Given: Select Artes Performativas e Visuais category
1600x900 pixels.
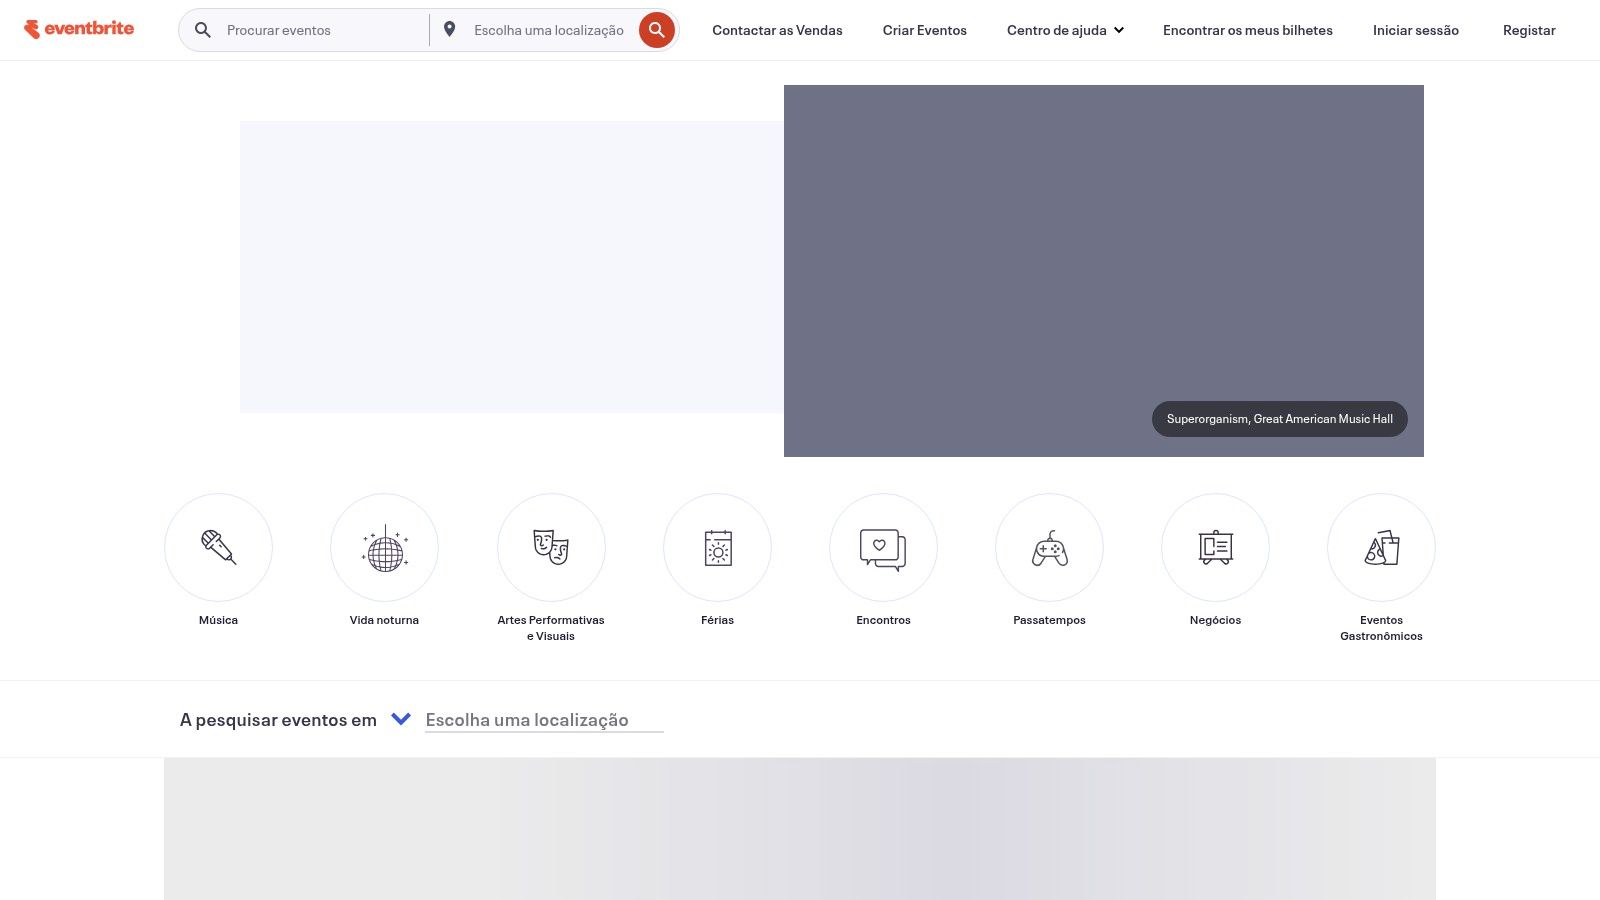Looking at the screenshot, I should point(551,547).
